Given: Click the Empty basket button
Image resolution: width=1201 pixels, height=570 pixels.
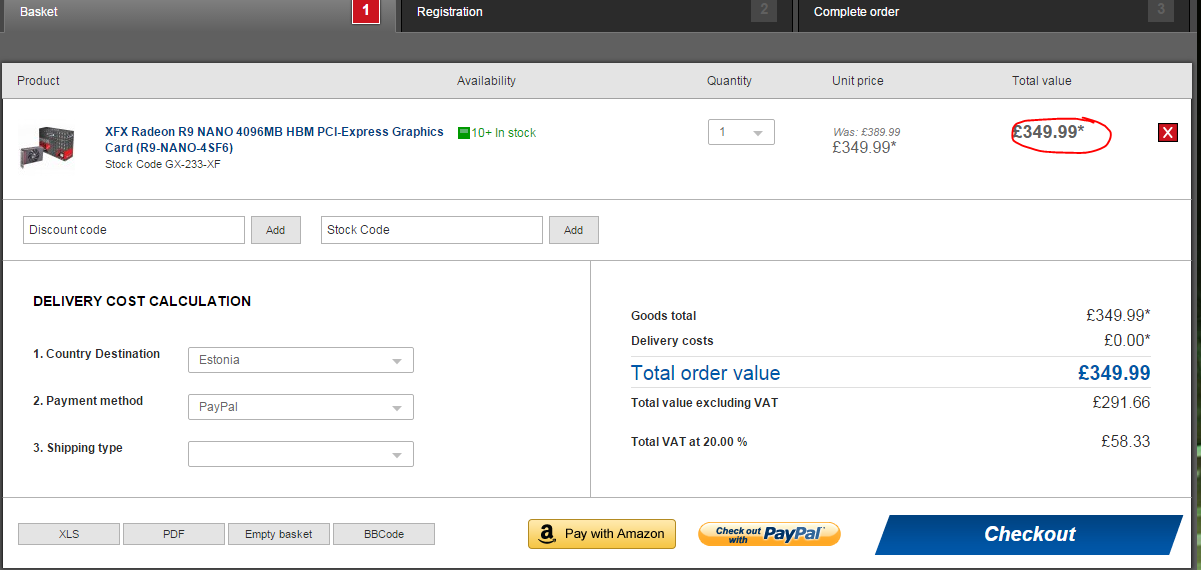Looking at the screenshot, I should click(279, 534).
